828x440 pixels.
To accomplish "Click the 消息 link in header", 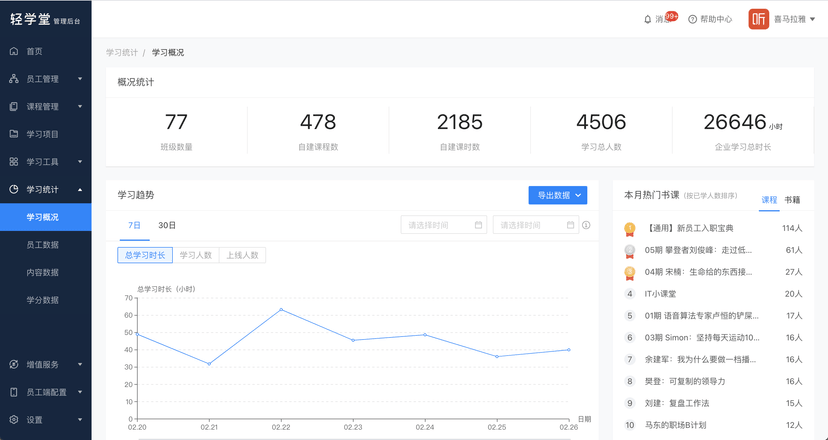I will [x=662, y=20].
